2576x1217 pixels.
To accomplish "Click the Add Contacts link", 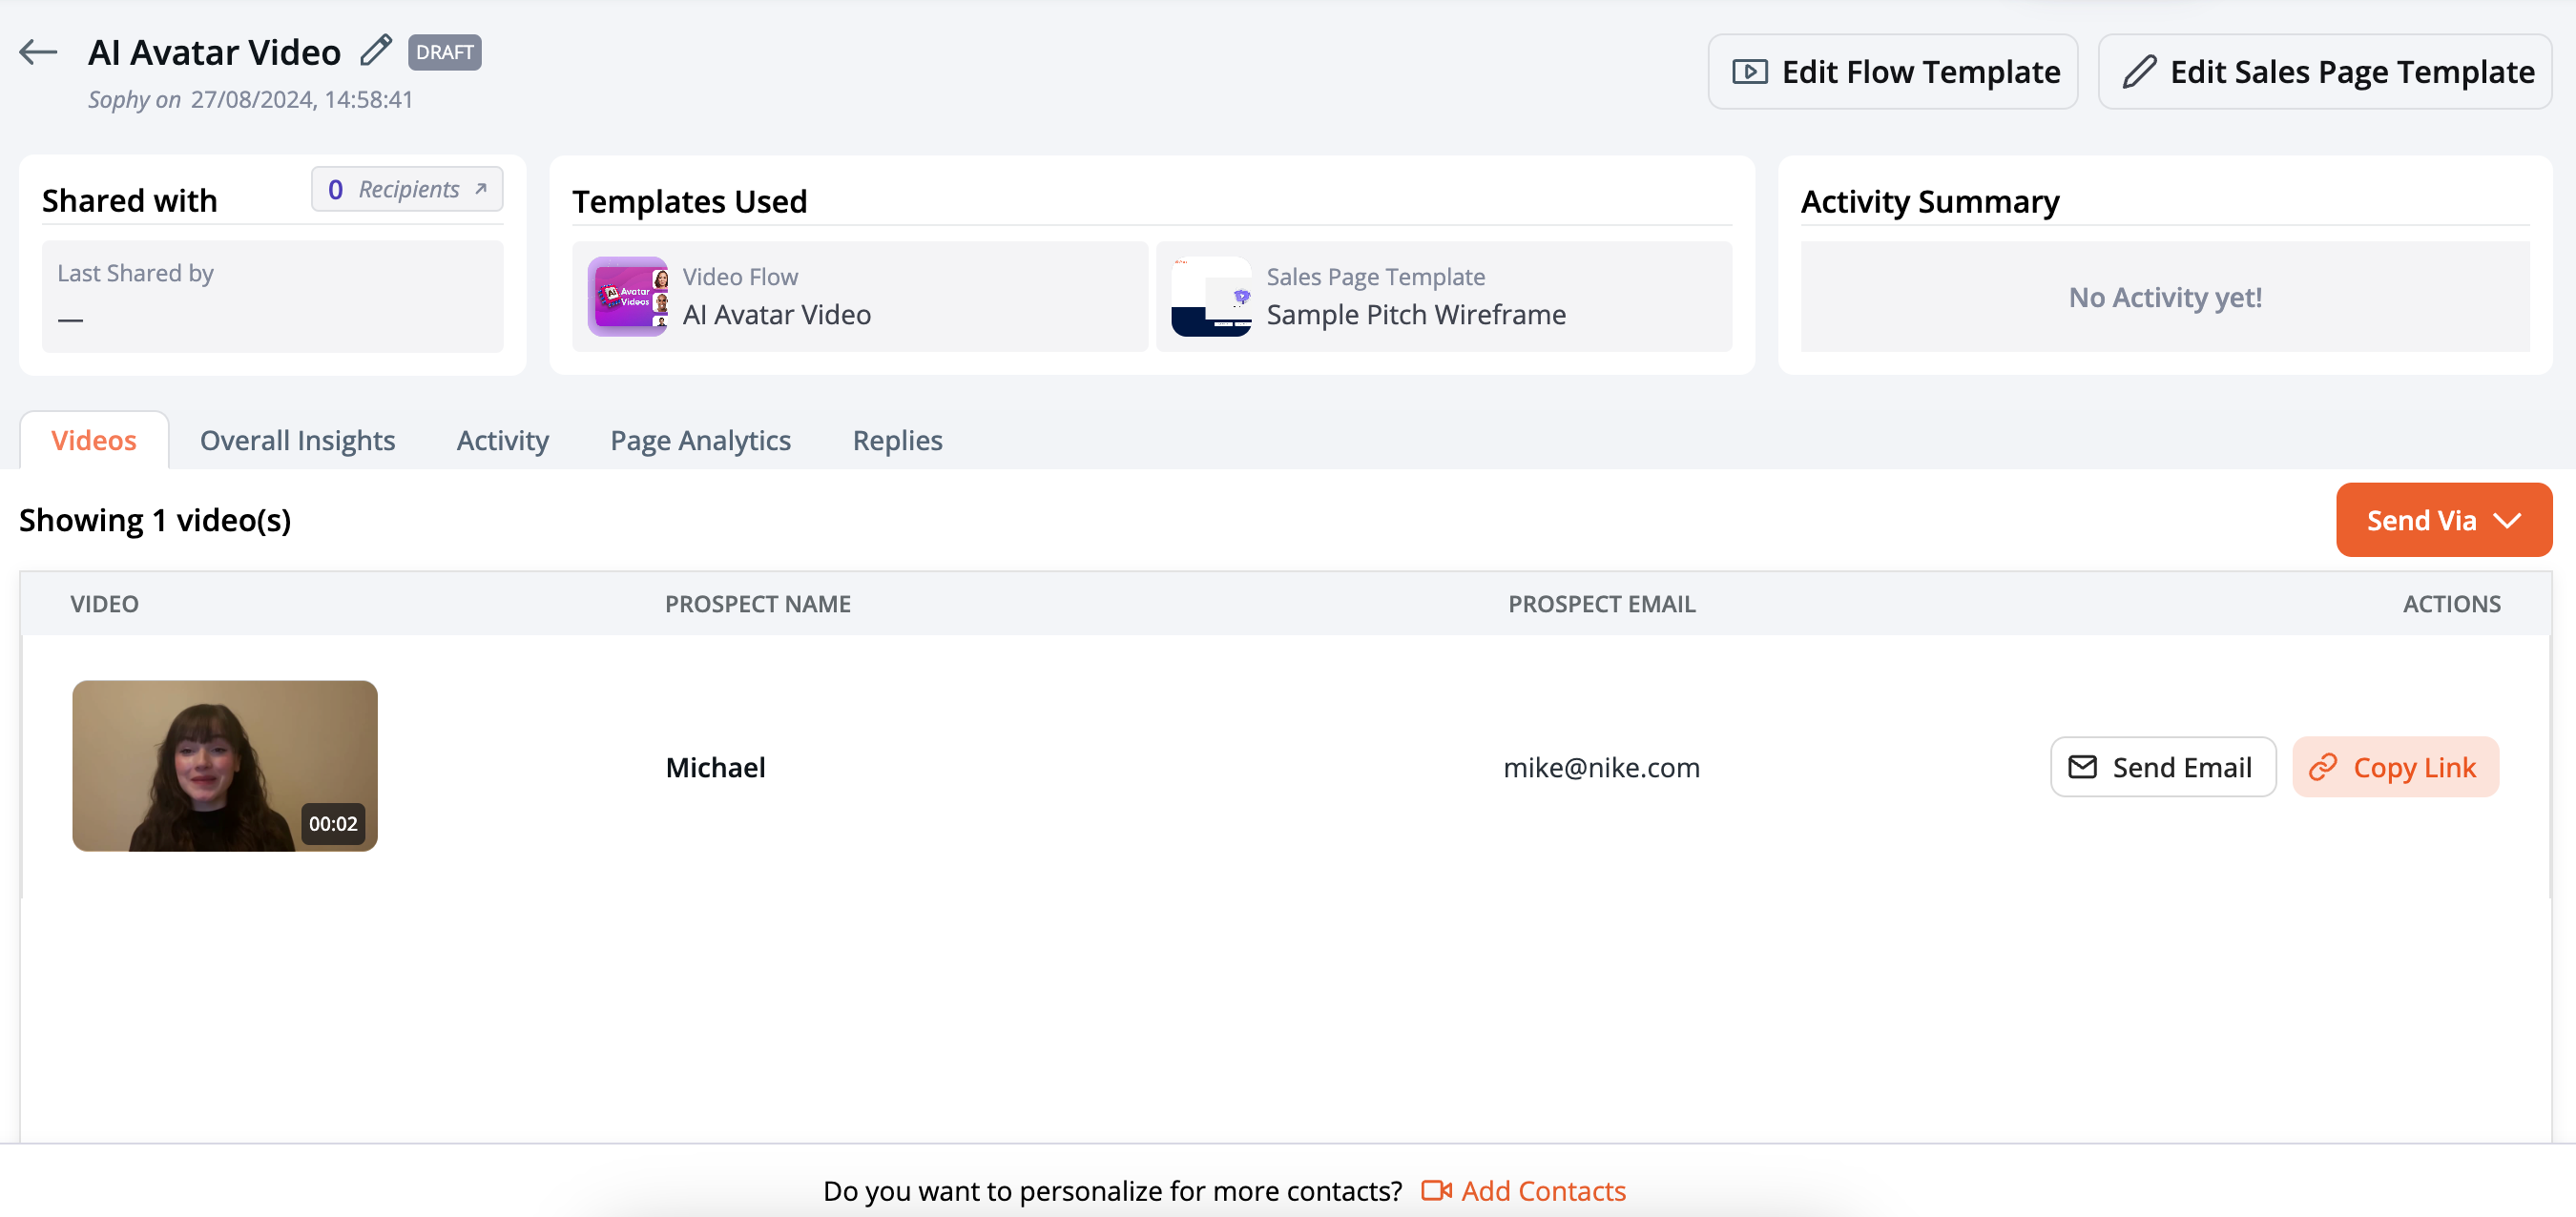I will (1543, 1190).
